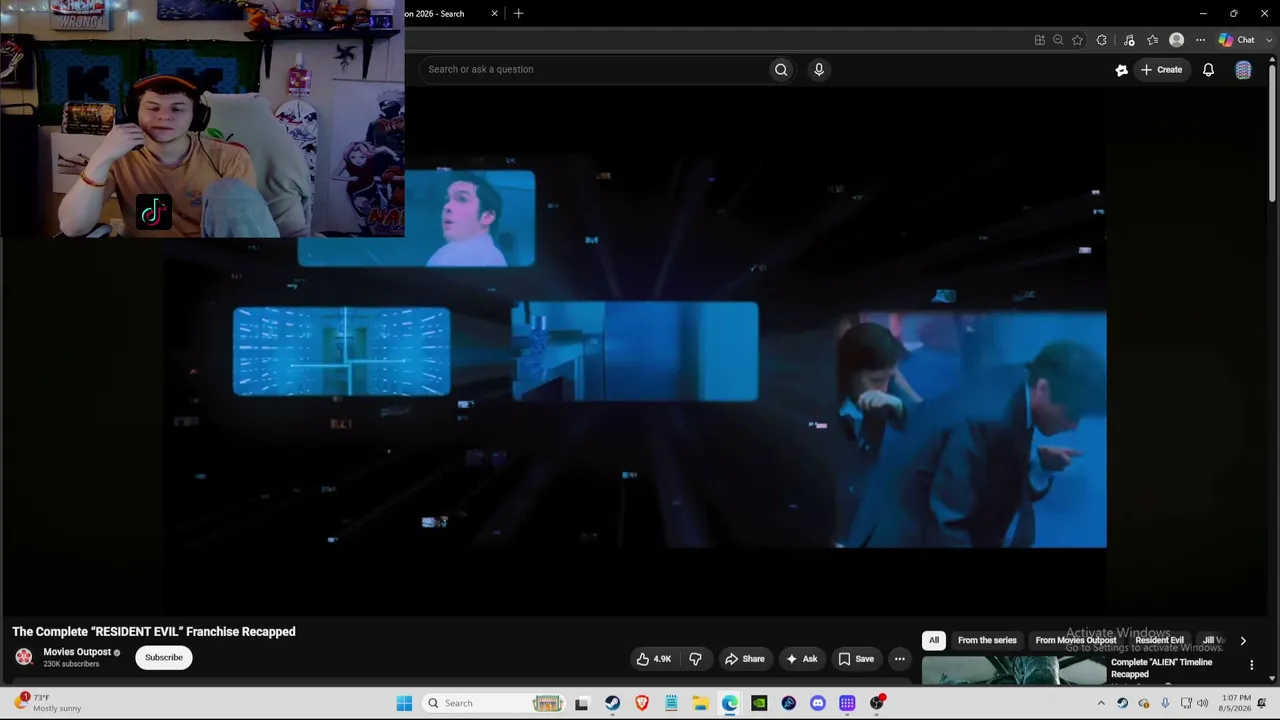The width and height of the screenshot is (1280, 720).
Task: Focus the YouTube search input field
Action: 596,69
